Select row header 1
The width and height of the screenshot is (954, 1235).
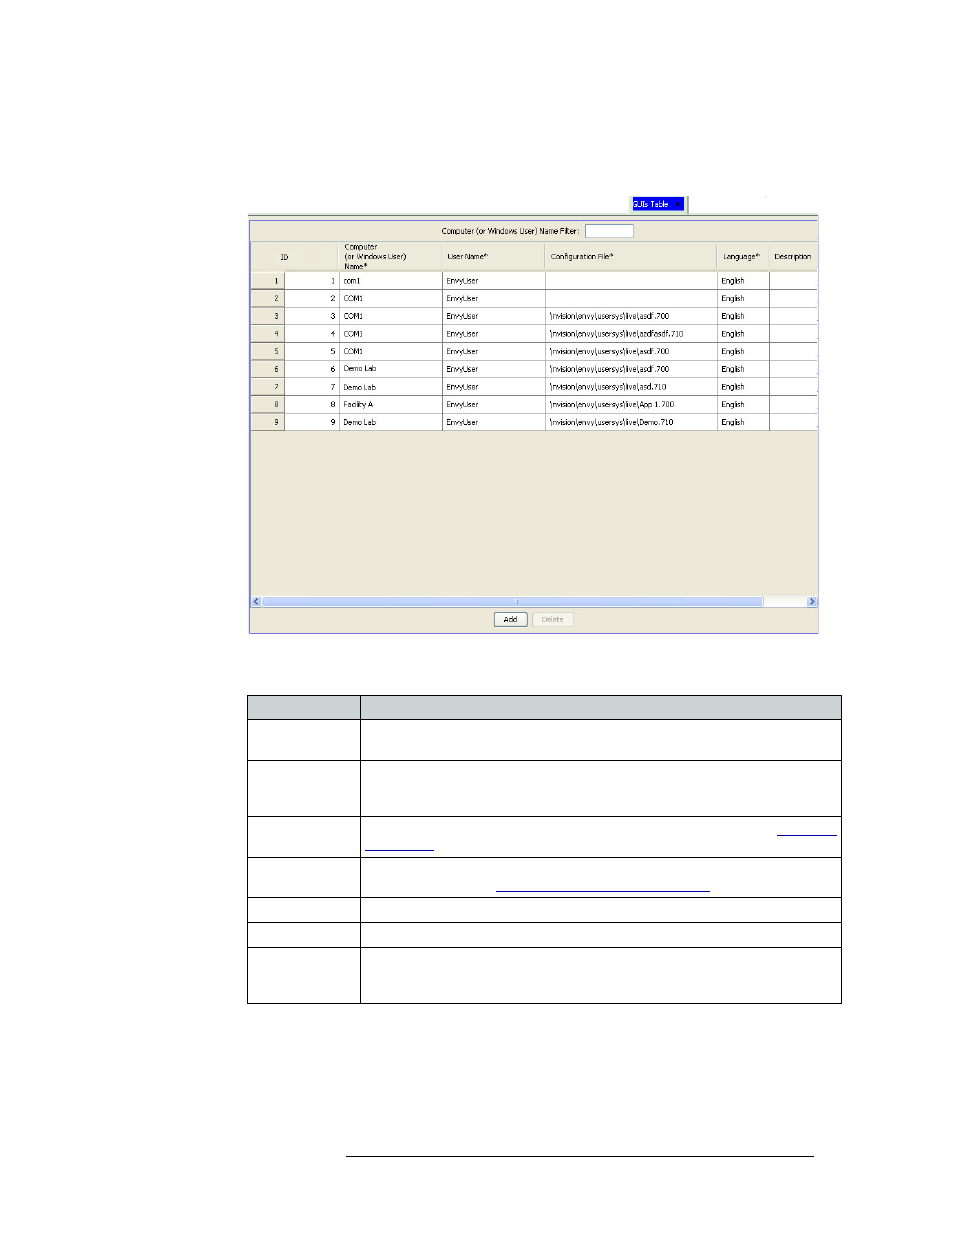tap(267, 281)
